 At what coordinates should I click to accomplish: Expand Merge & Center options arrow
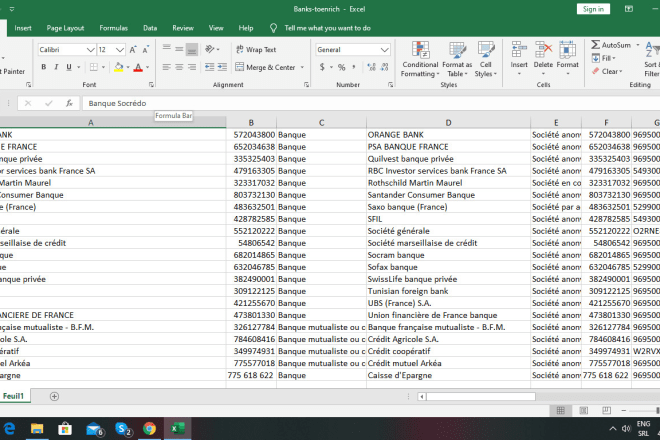click(302, 67)
